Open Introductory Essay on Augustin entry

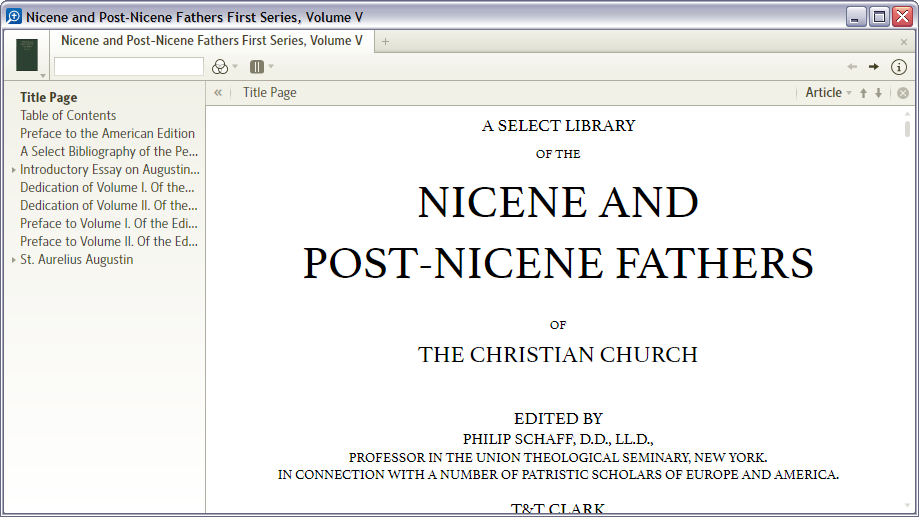[110, 169]
